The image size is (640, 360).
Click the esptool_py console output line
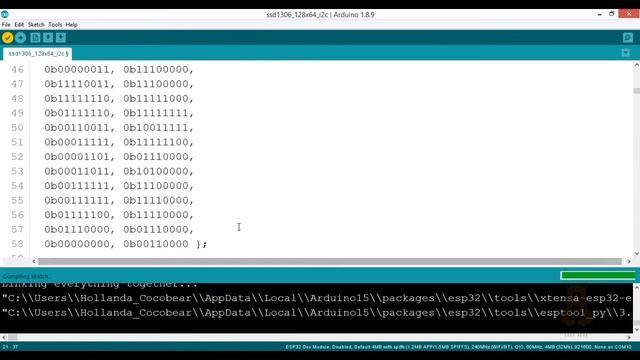click(317, 313)
